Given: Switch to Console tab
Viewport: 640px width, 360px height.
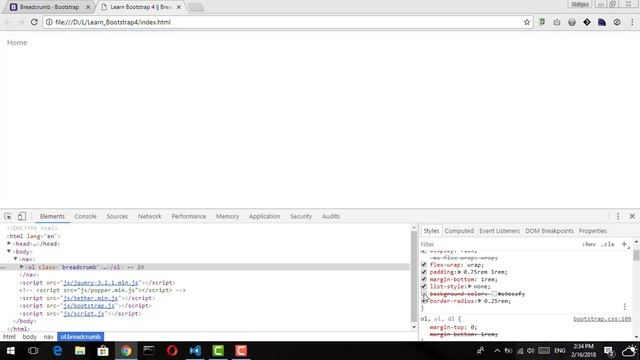Looking at the screenshot, I should (x=85, y=216).
